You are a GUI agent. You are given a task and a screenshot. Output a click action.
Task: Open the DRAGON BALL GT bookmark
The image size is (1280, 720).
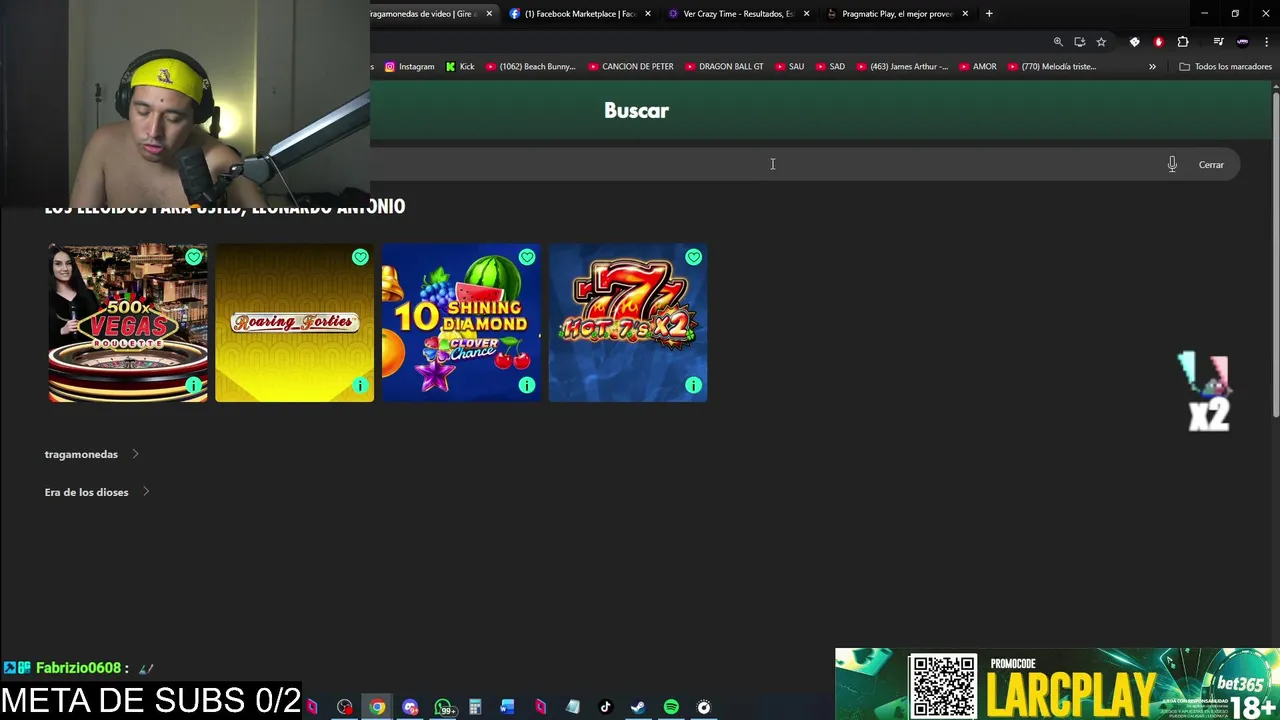click(724, 67)
